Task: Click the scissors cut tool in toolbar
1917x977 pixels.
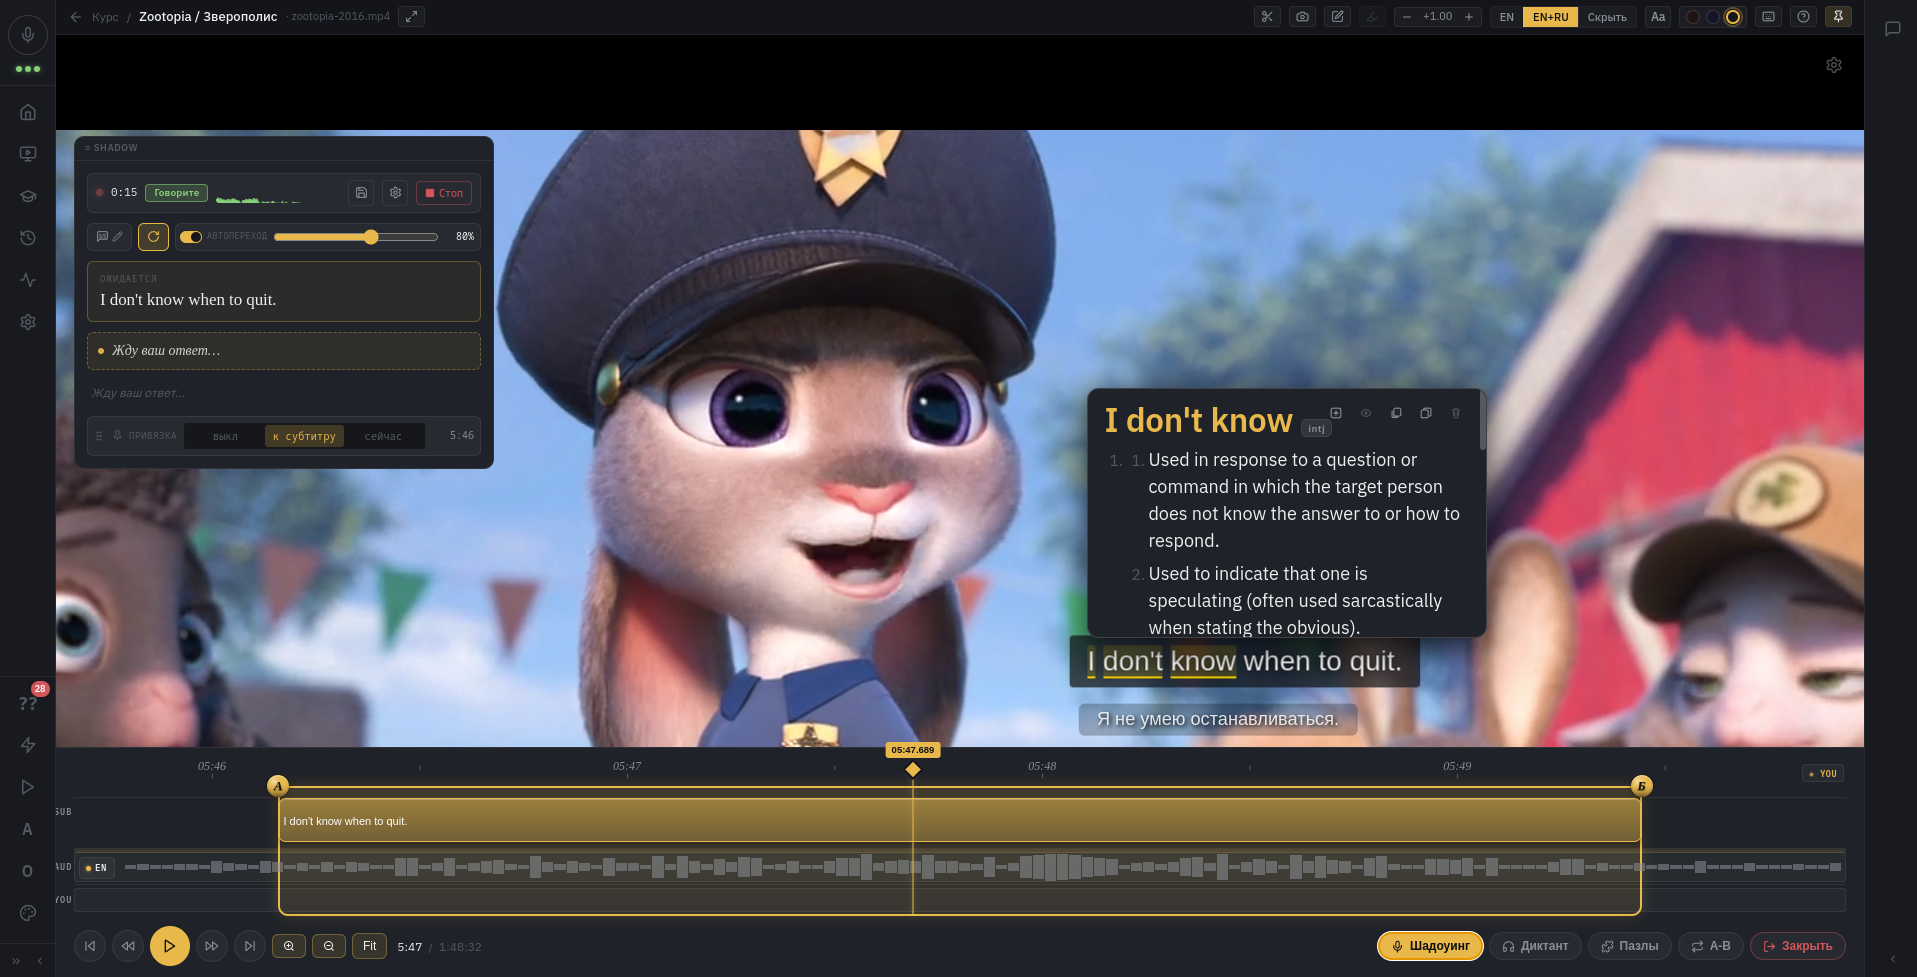Action: [1267, 17]
